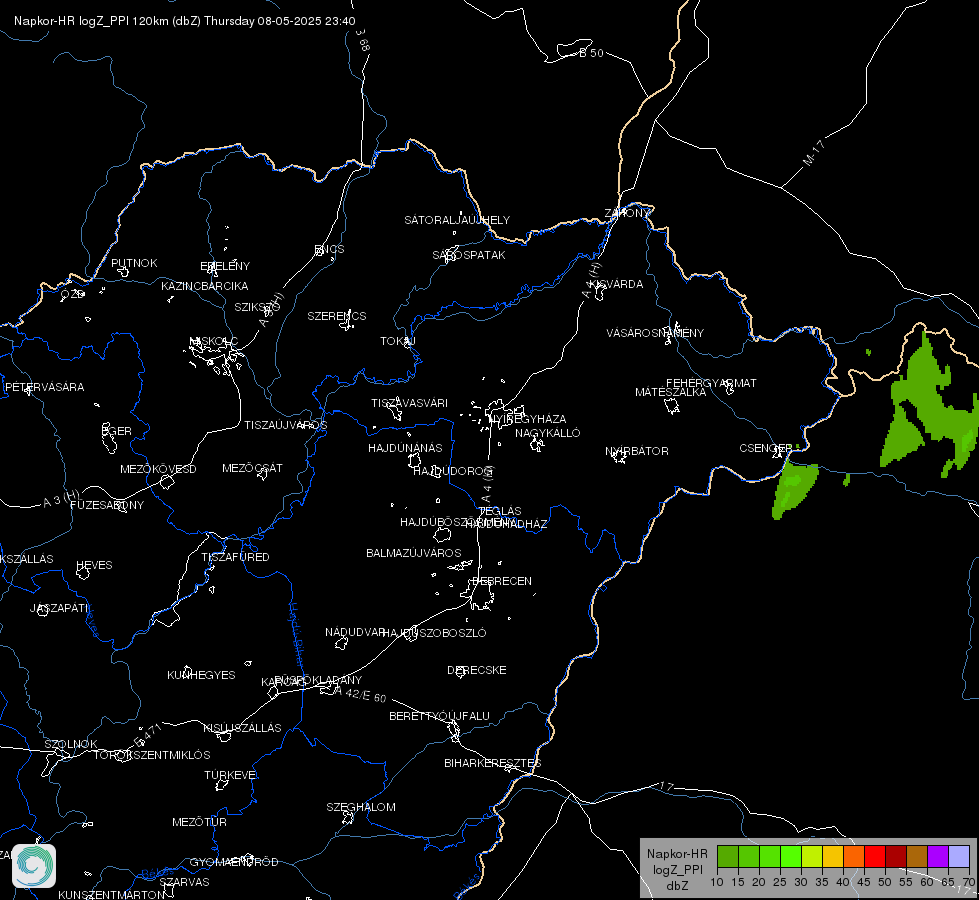This screenshot has height=900, width=979.
Task: Click the Napkor-HR logZ_PPI title text
Action: click(x=185, y=21)
